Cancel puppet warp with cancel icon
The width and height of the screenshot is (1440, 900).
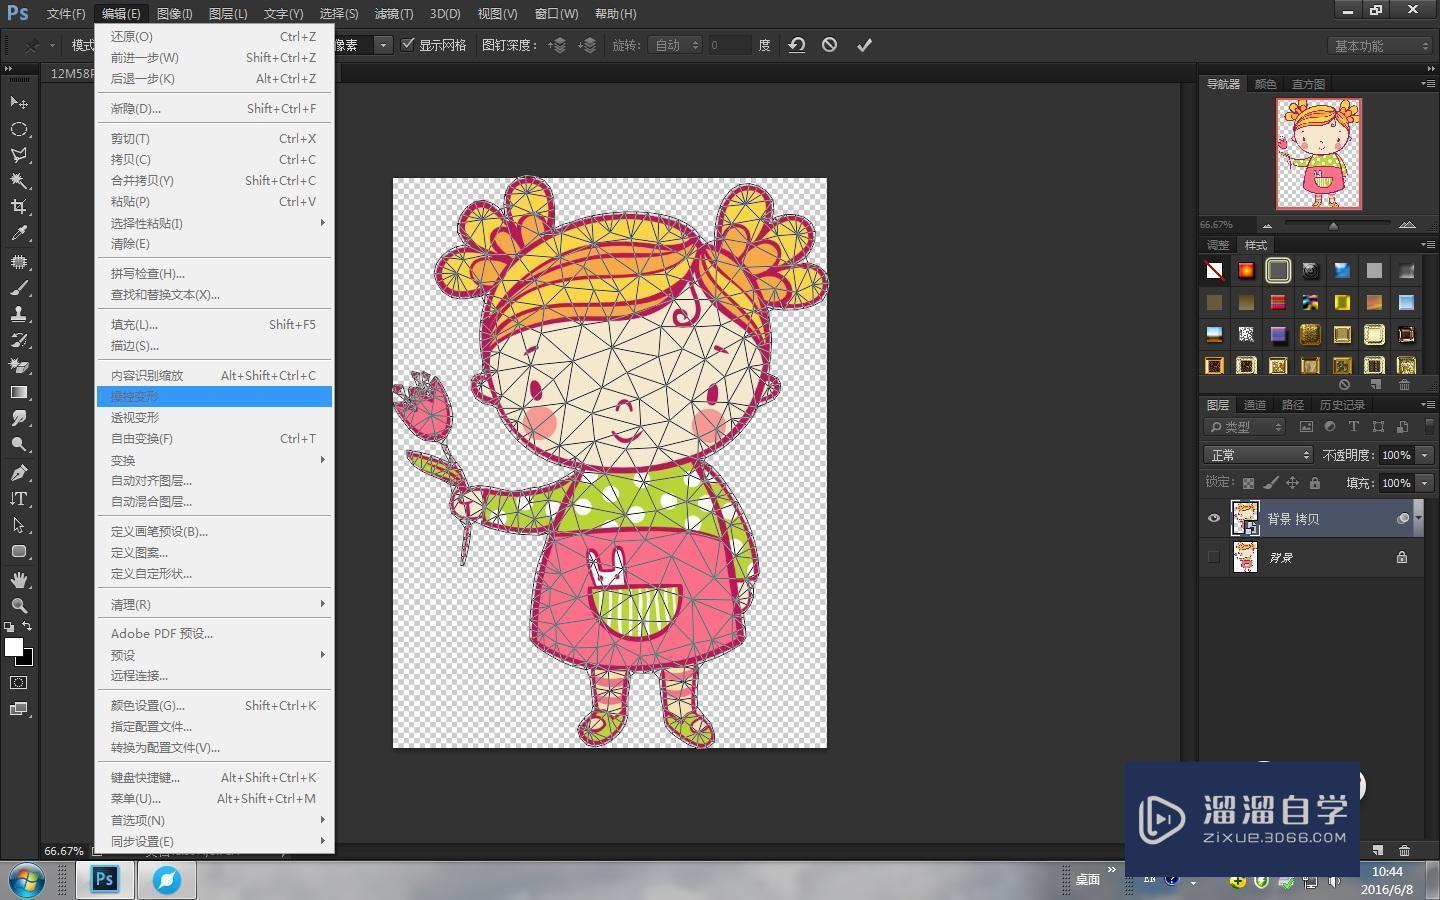(x=829, y=45)
